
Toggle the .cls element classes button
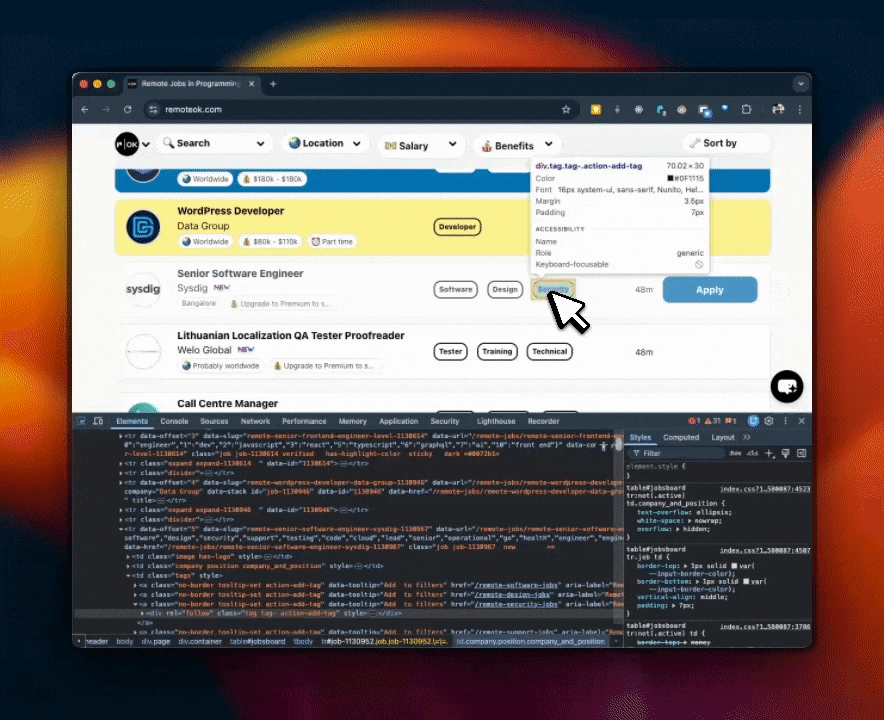[751, 453]
